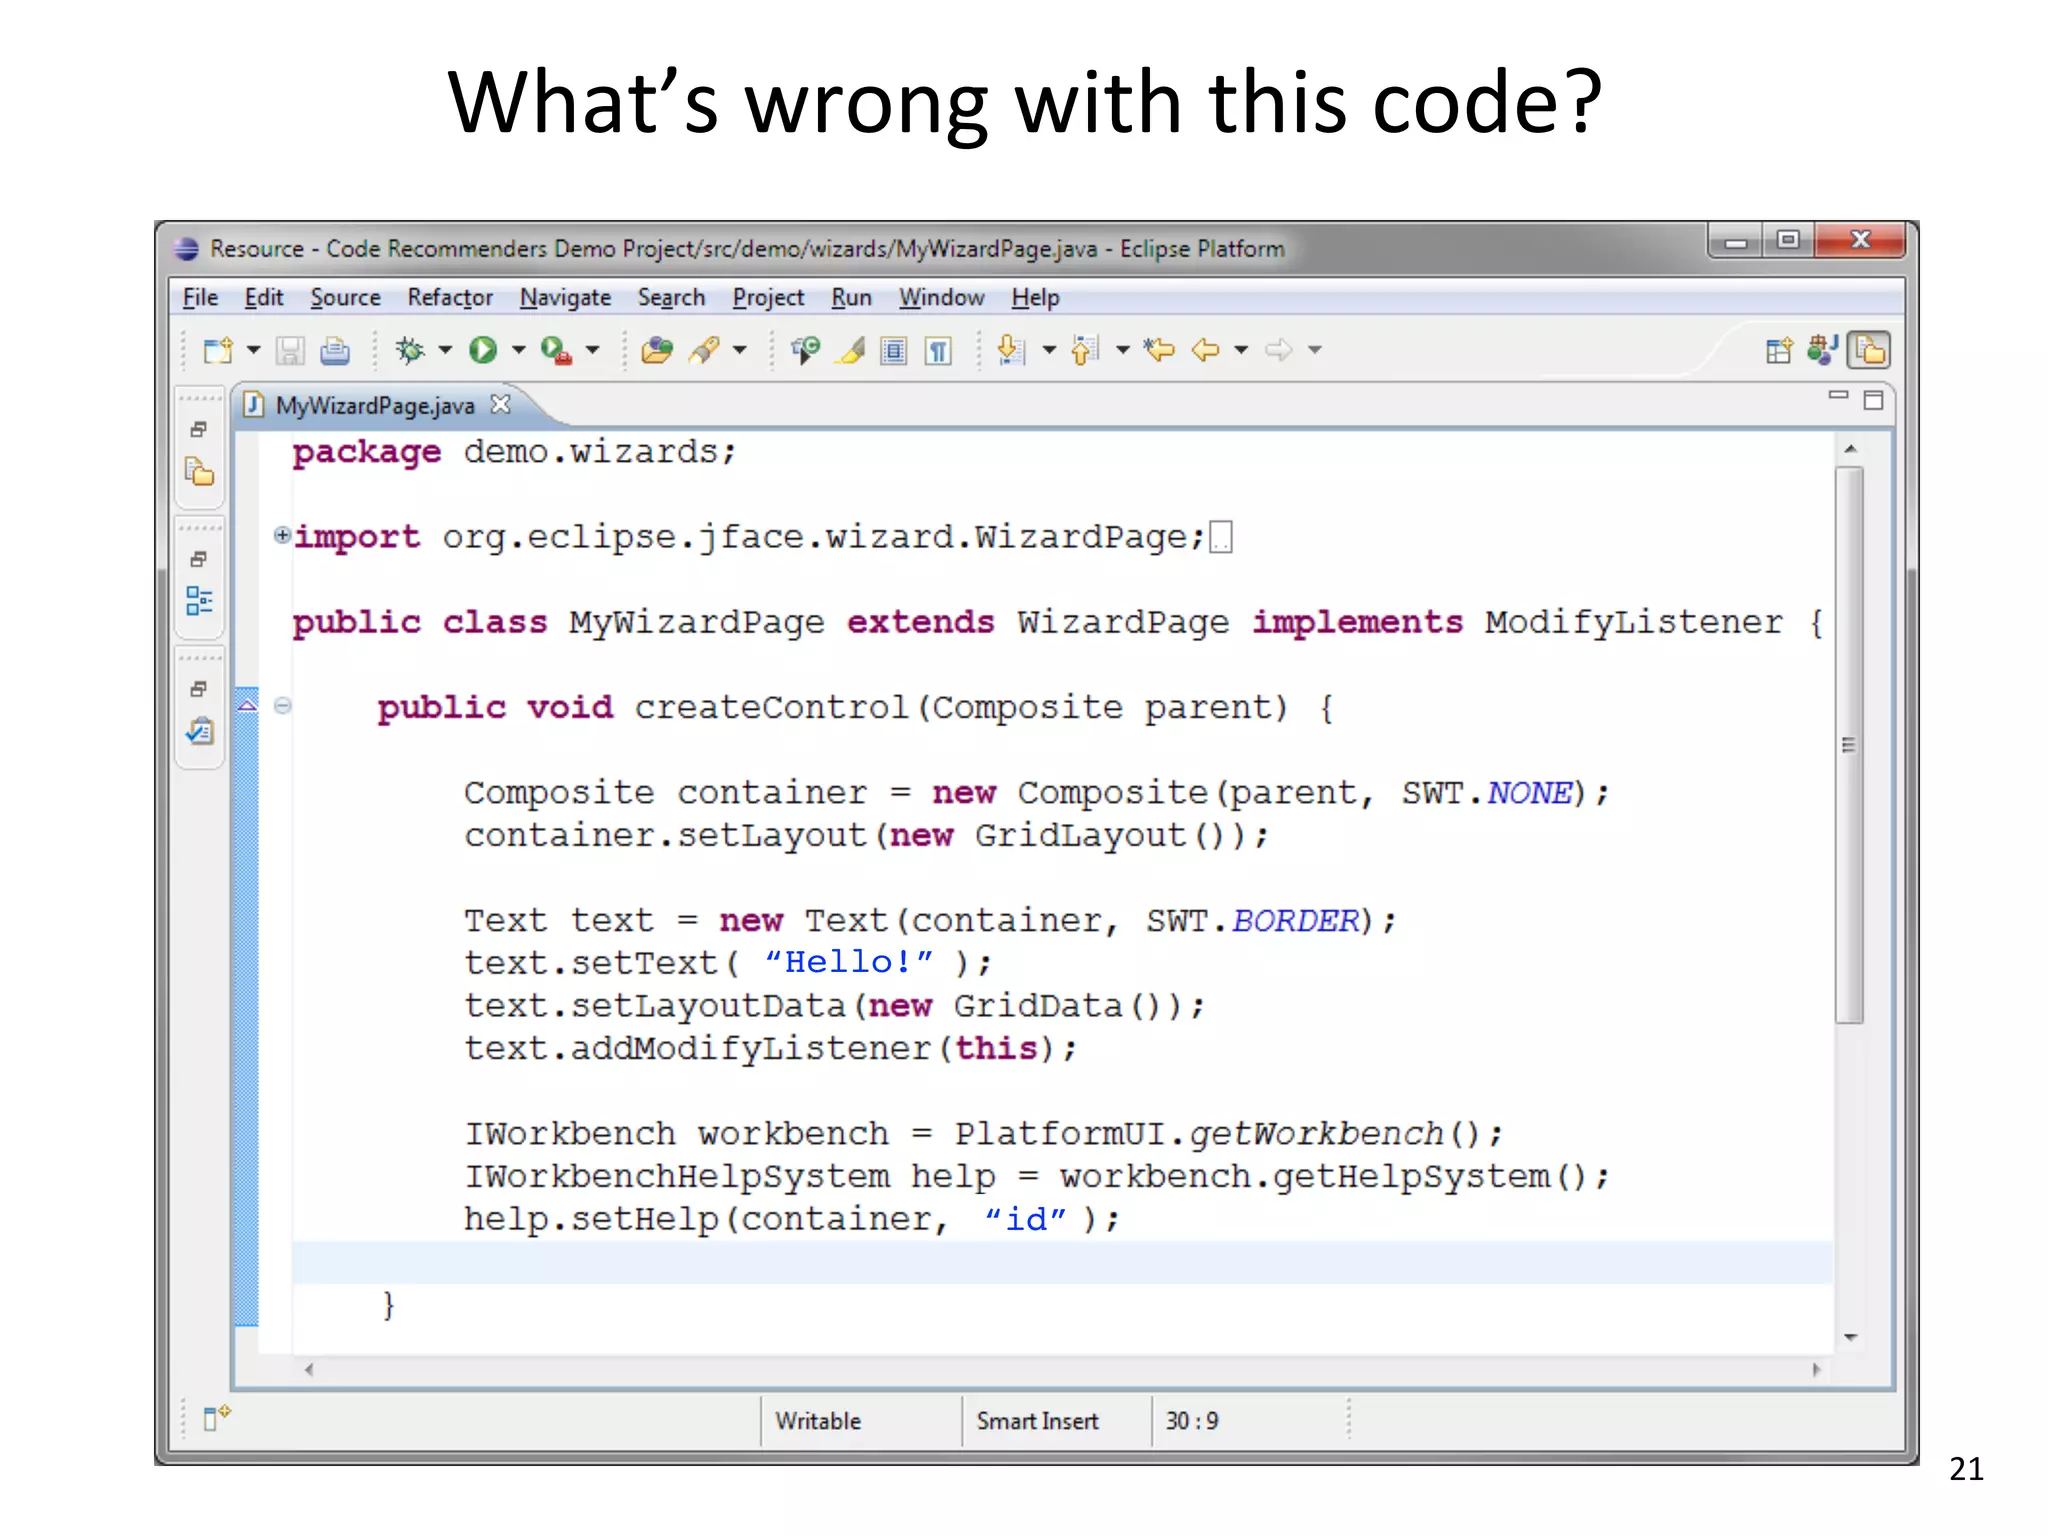Restore the bottom minimized view stack
Screen dimensions: 2048x1536
point(199,690)
